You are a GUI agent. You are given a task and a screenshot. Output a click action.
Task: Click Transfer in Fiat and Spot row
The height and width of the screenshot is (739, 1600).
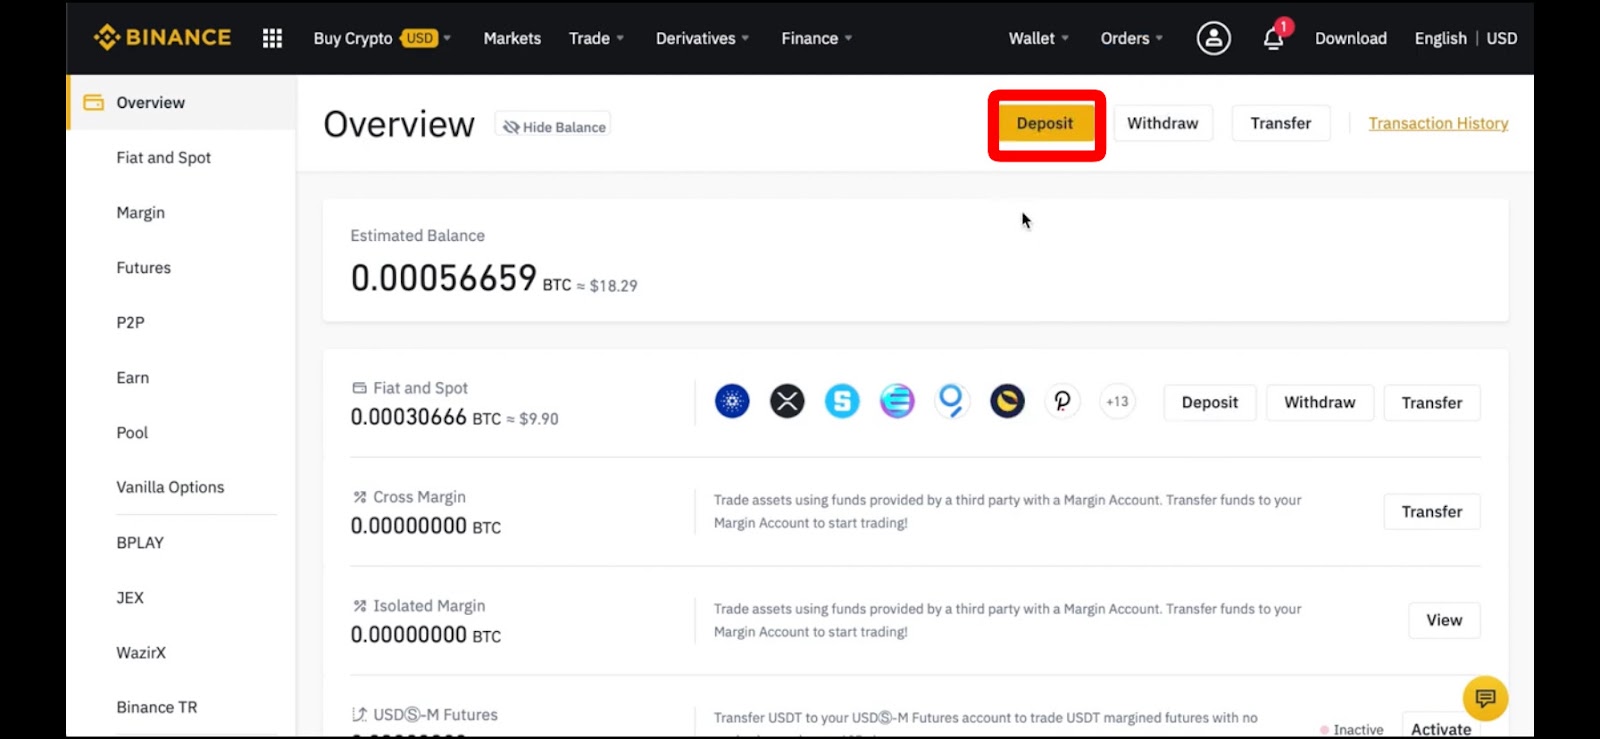(1432, 402)
